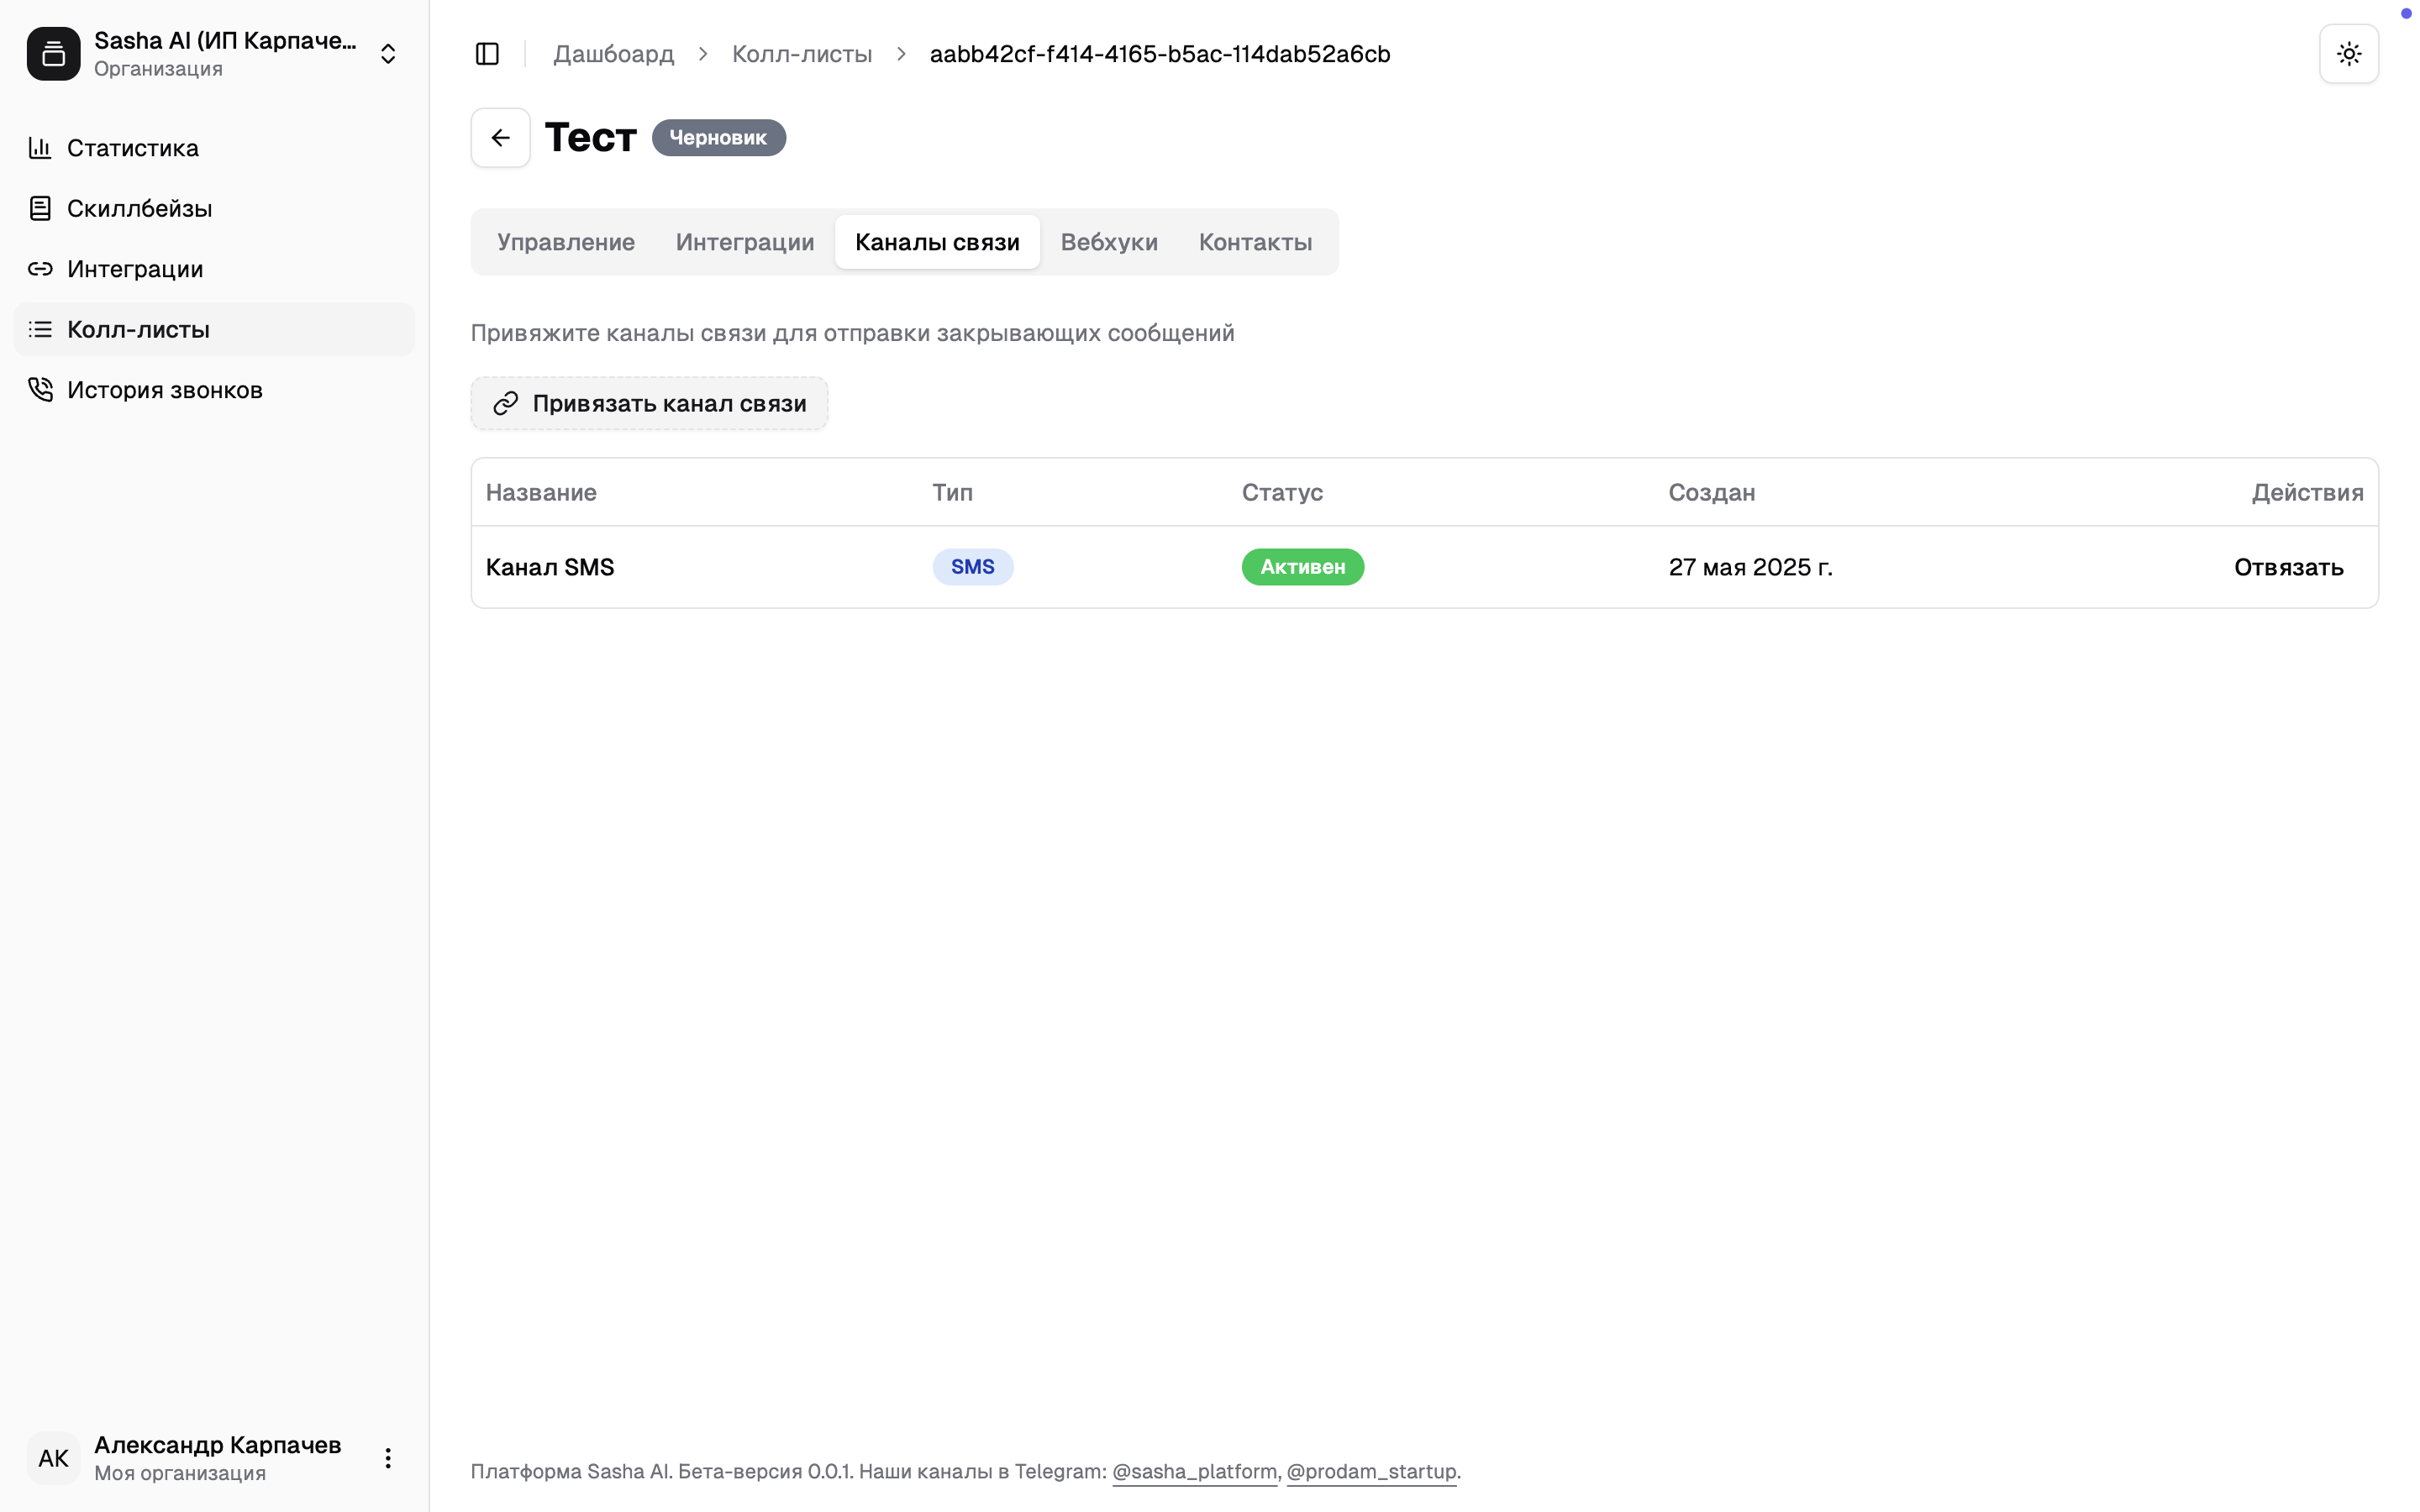This screenshot has width=2420, height=1512.
Task: Open the Интеграции sidebar section
Action: [135, 269]
